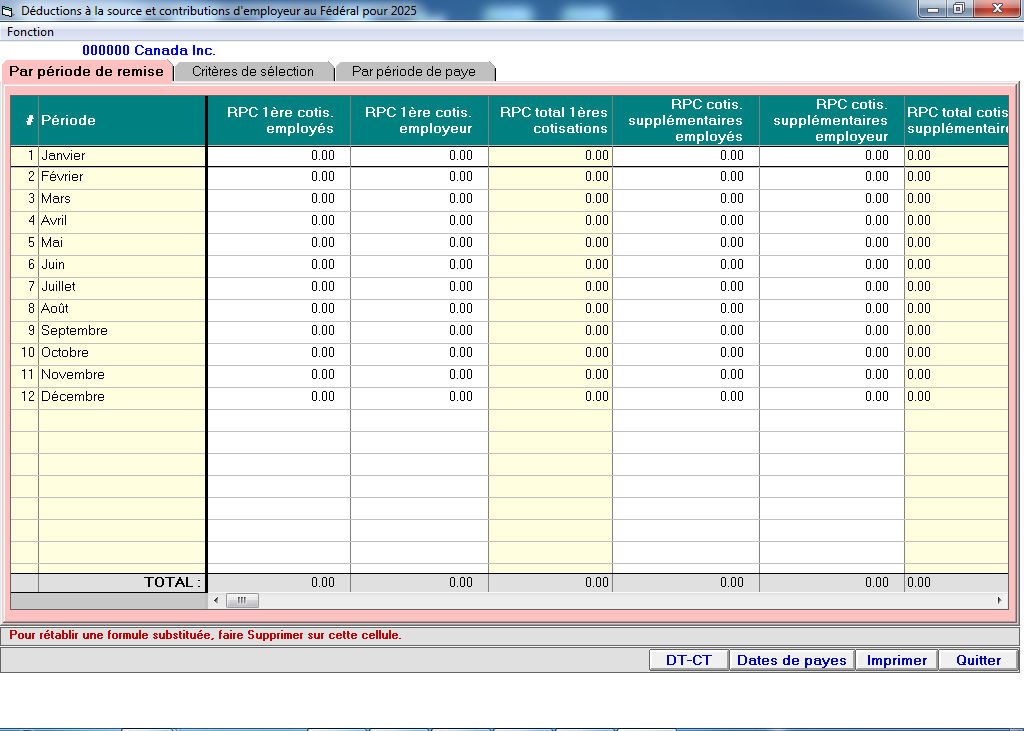Open Dates de payes
The image size is (1024, 731).
(x=791, y=660)
